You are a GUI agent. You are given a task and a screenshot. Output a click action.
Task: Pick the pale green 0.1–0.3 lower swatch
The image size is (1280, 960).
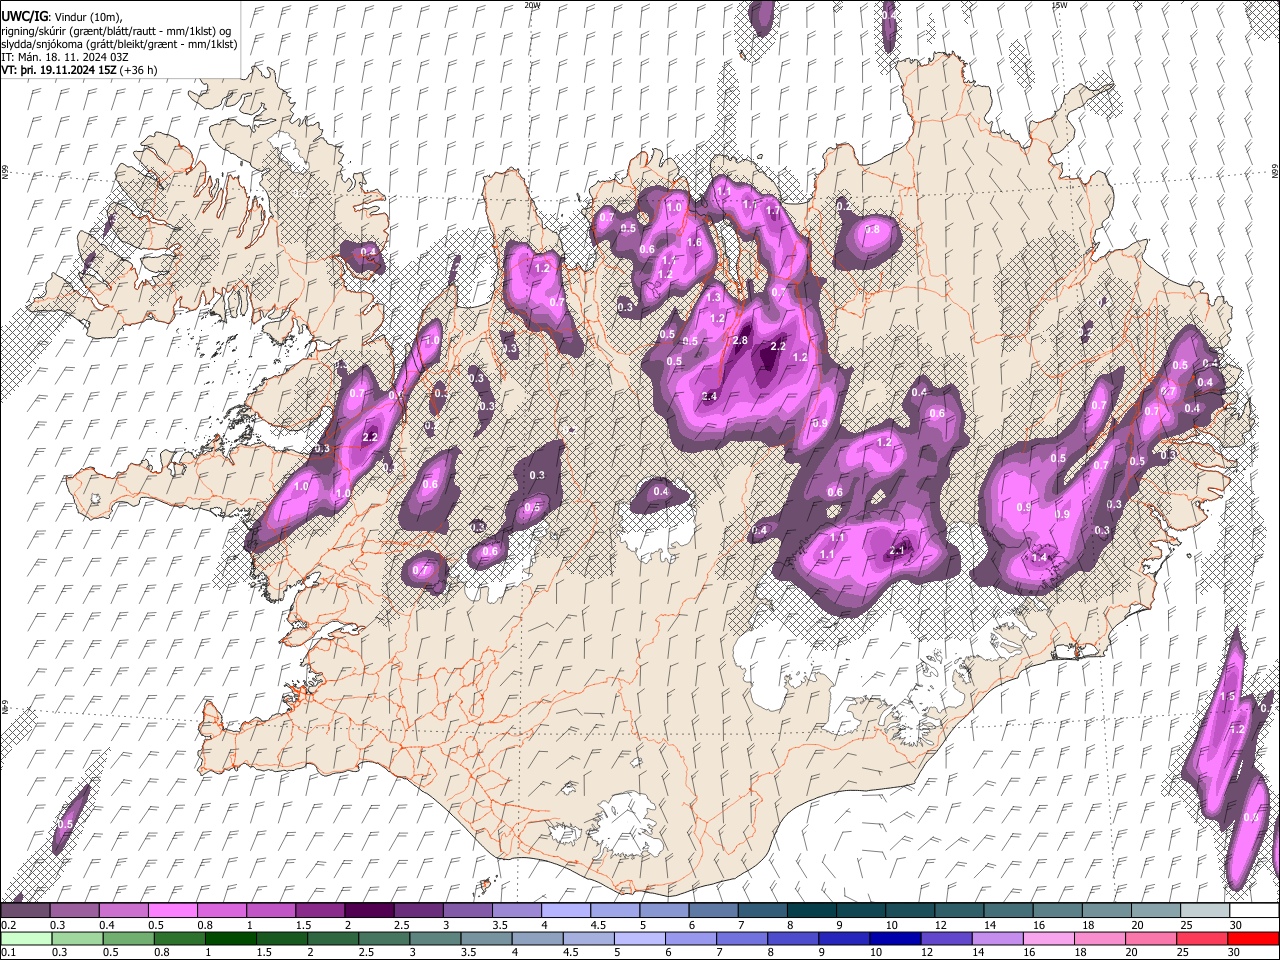(x=25, y=938)
